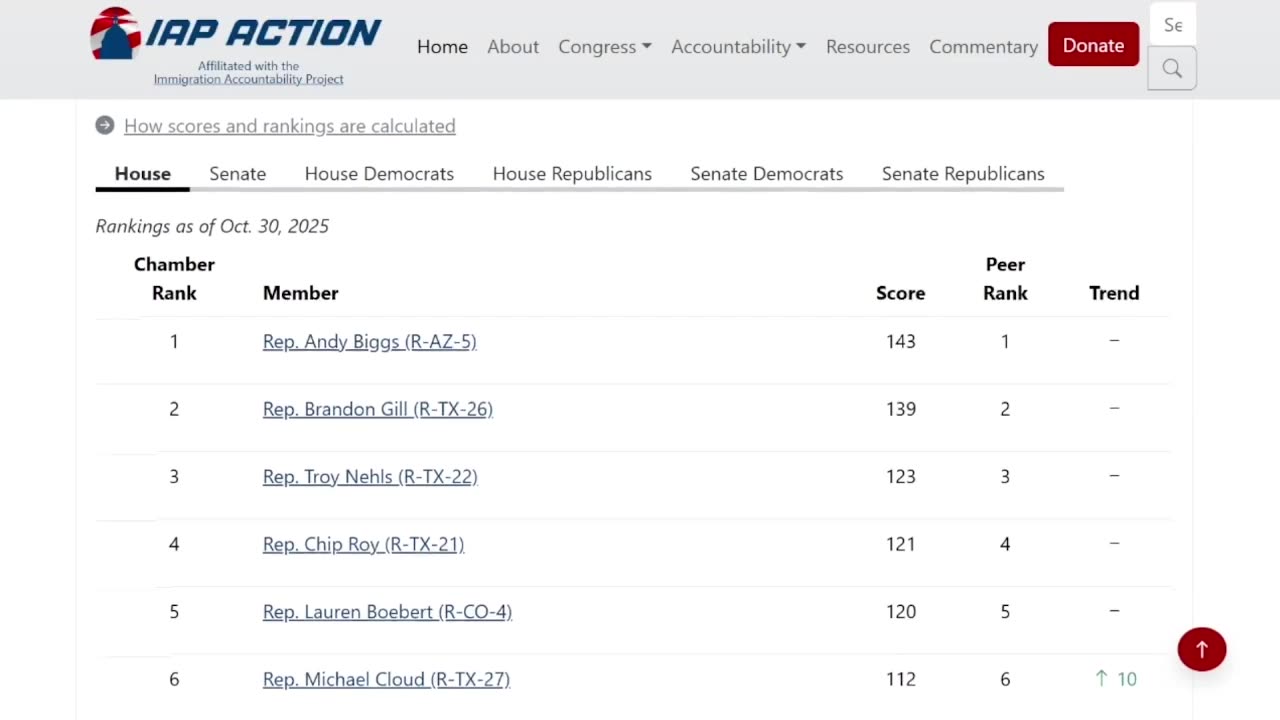
Task: Open How scores and rankings are calculated
Action: [x=289, y=126]
